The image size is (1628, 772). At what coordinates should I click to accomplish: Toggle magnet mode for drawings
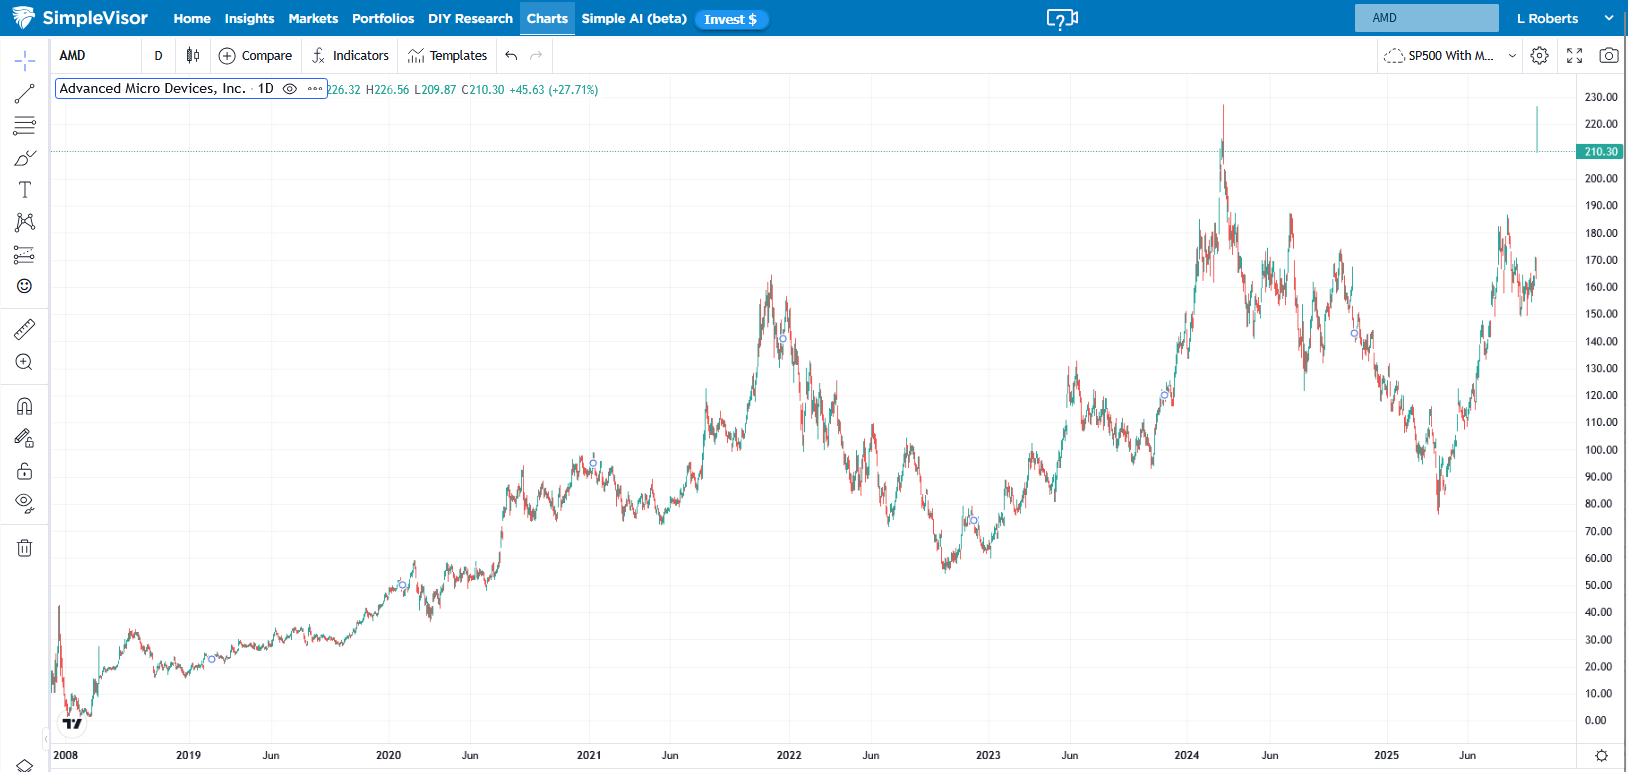click(25, 406)
